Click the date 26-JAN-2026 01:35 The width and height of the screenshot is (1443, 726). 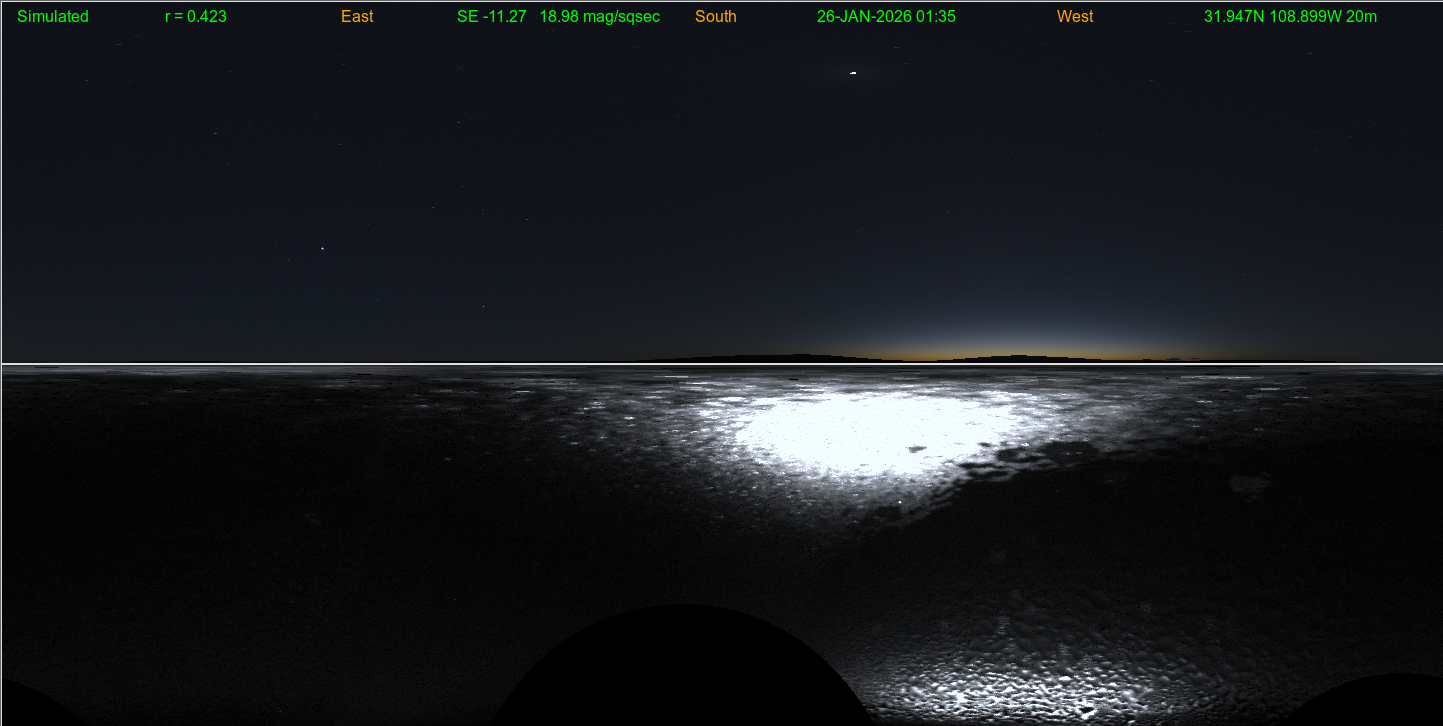[x=886, y=17]
